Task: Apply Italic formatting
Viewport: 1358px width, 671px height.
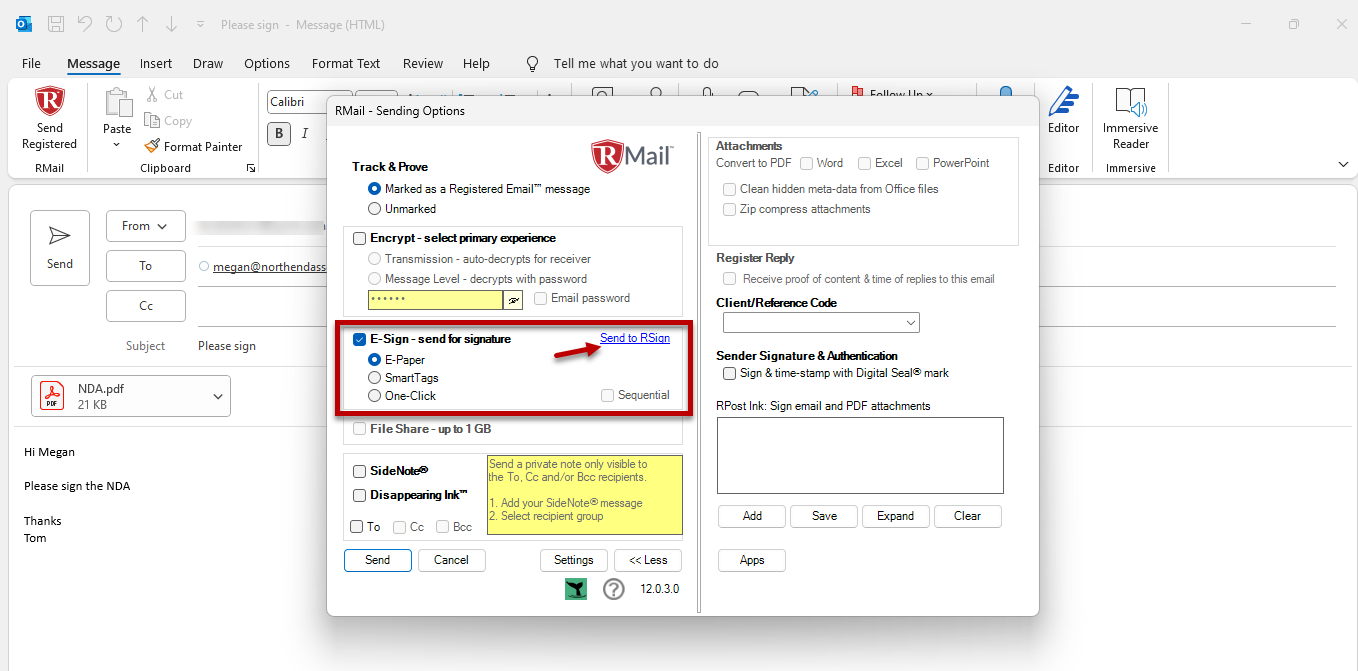Action: 306,133
